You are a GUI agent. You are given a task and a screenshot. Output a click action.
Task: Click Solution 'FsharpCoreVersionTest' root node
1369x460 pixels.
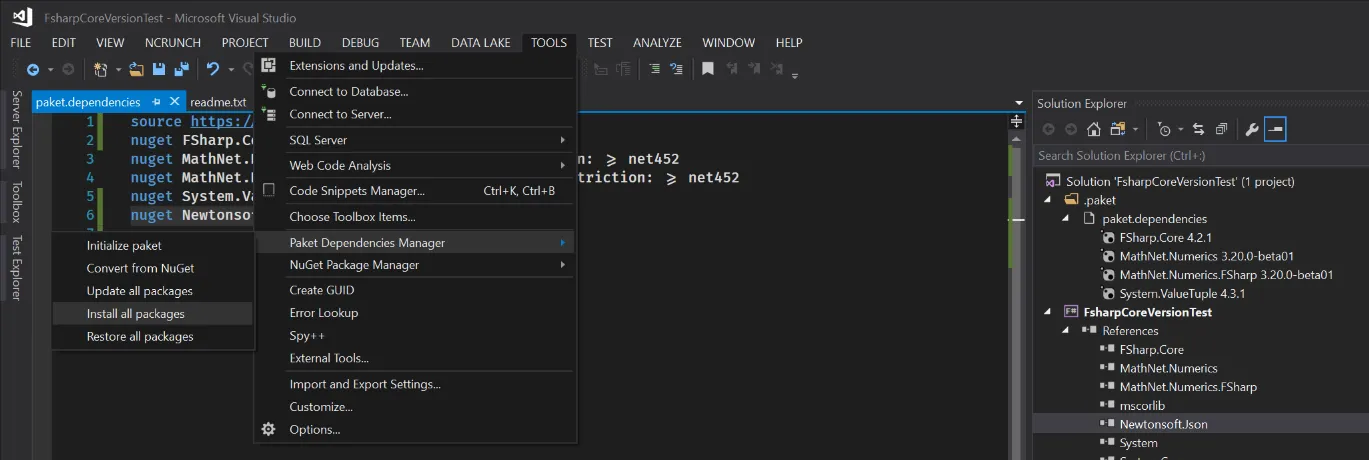point(1180,181)
